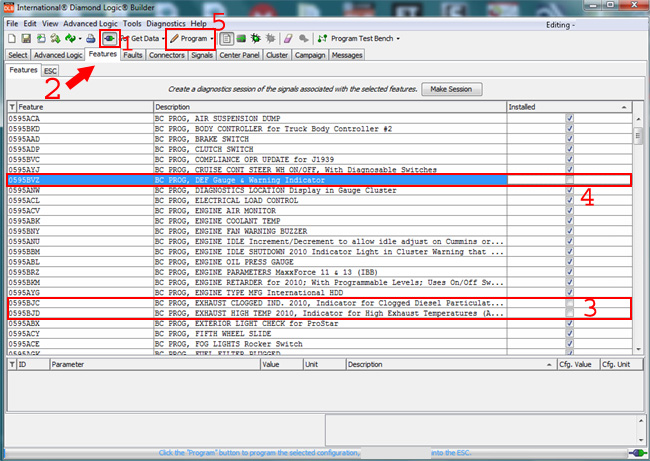
Task: Toggle Installed checkbox for 0595ACY Fifth Wheel Slide
Action: (570, 334)
